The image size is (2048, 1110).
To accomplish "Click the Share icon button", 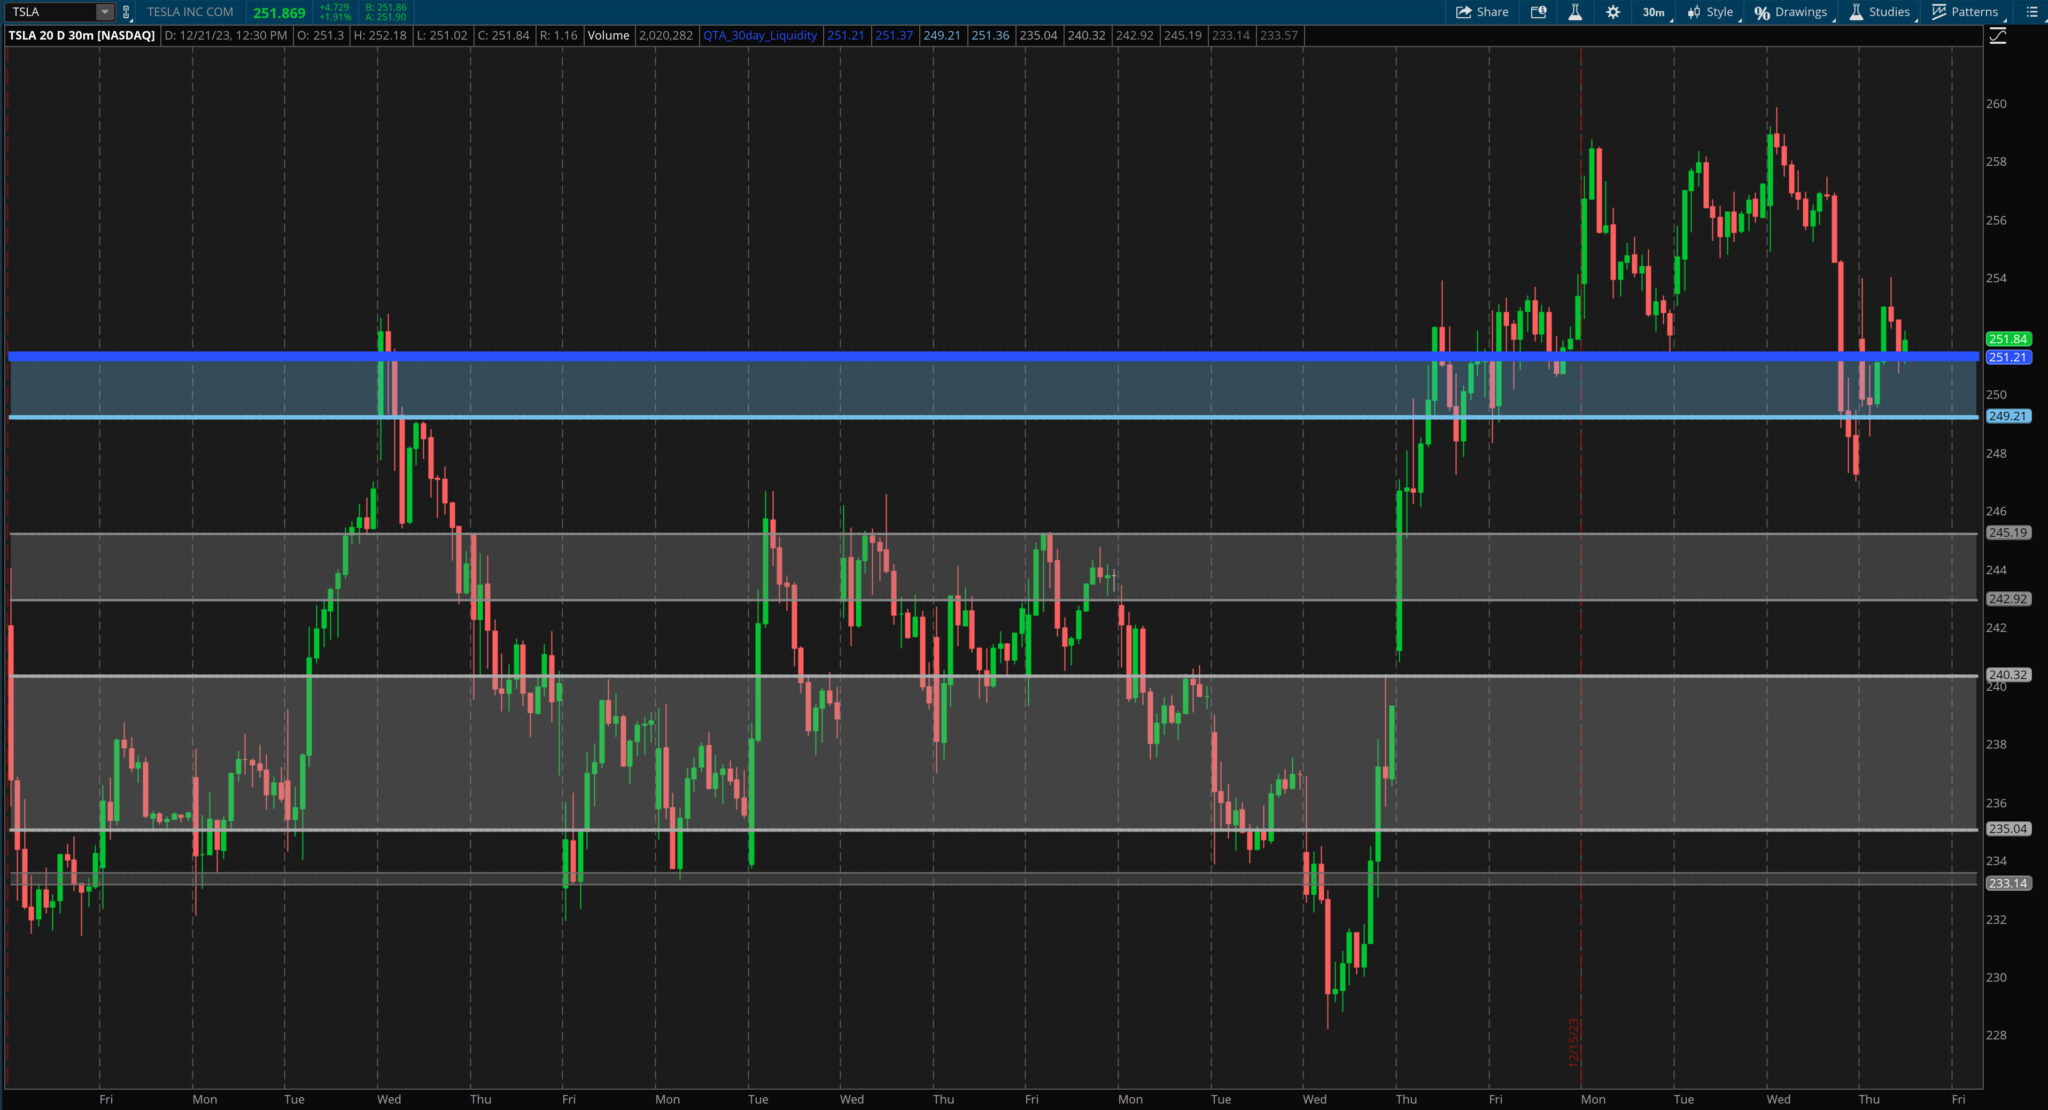I will (1464, 12).
